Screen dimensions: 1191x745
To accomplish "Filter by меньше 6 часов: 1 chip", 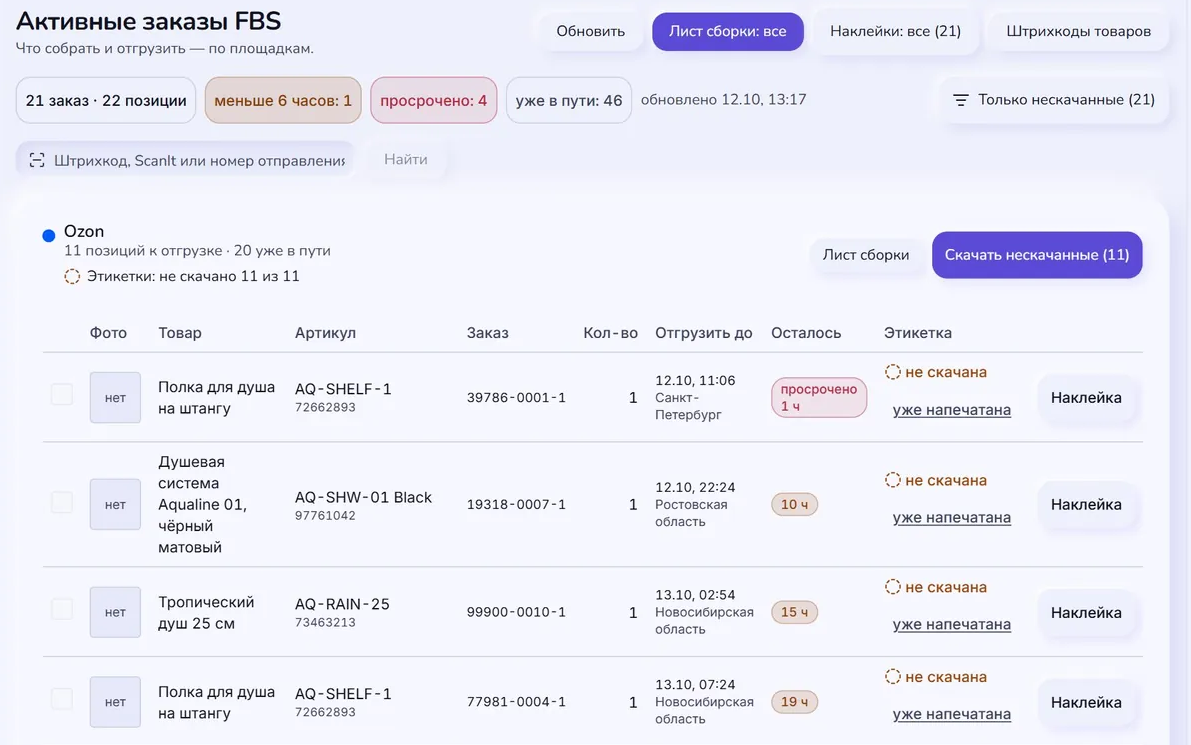I will click(283, 100).
